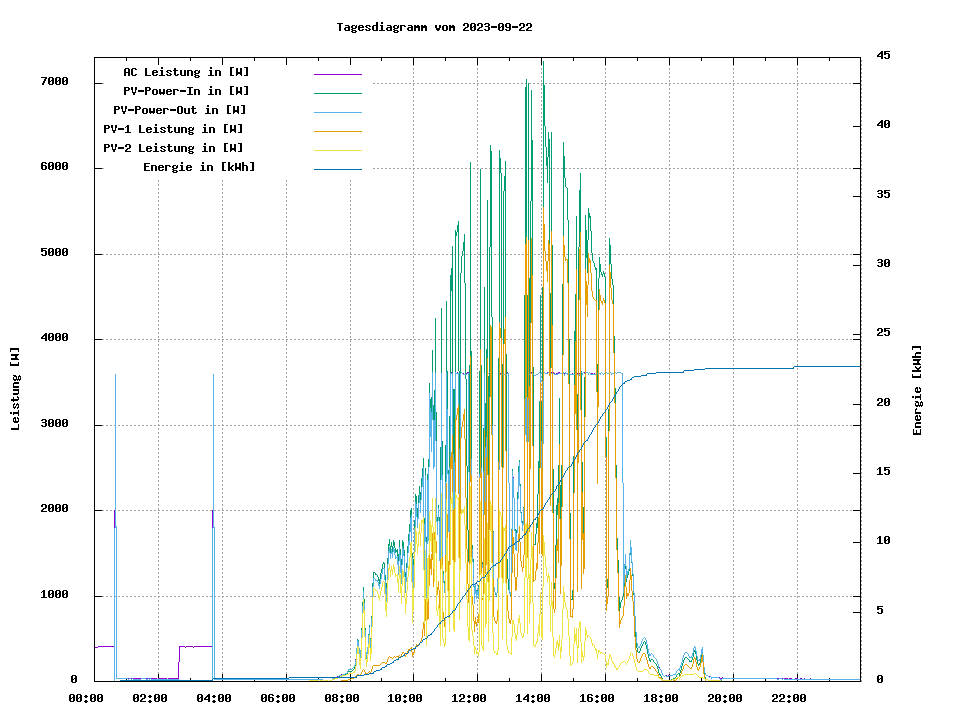Select the 'AC Leistung in [W]' legend label
The height and width of the screenshot is (720, 960).
pos(186,73)
